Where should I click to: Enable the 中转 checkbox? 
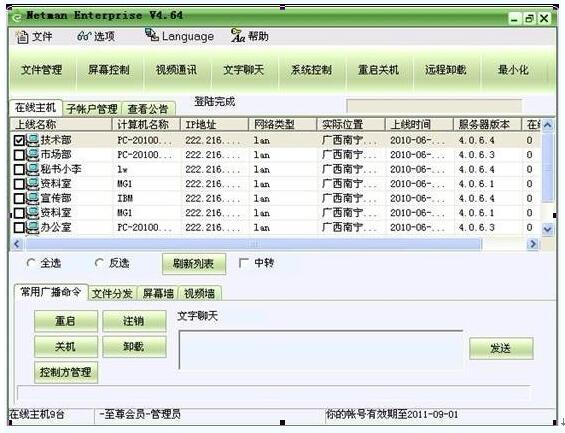pos(244,263)
